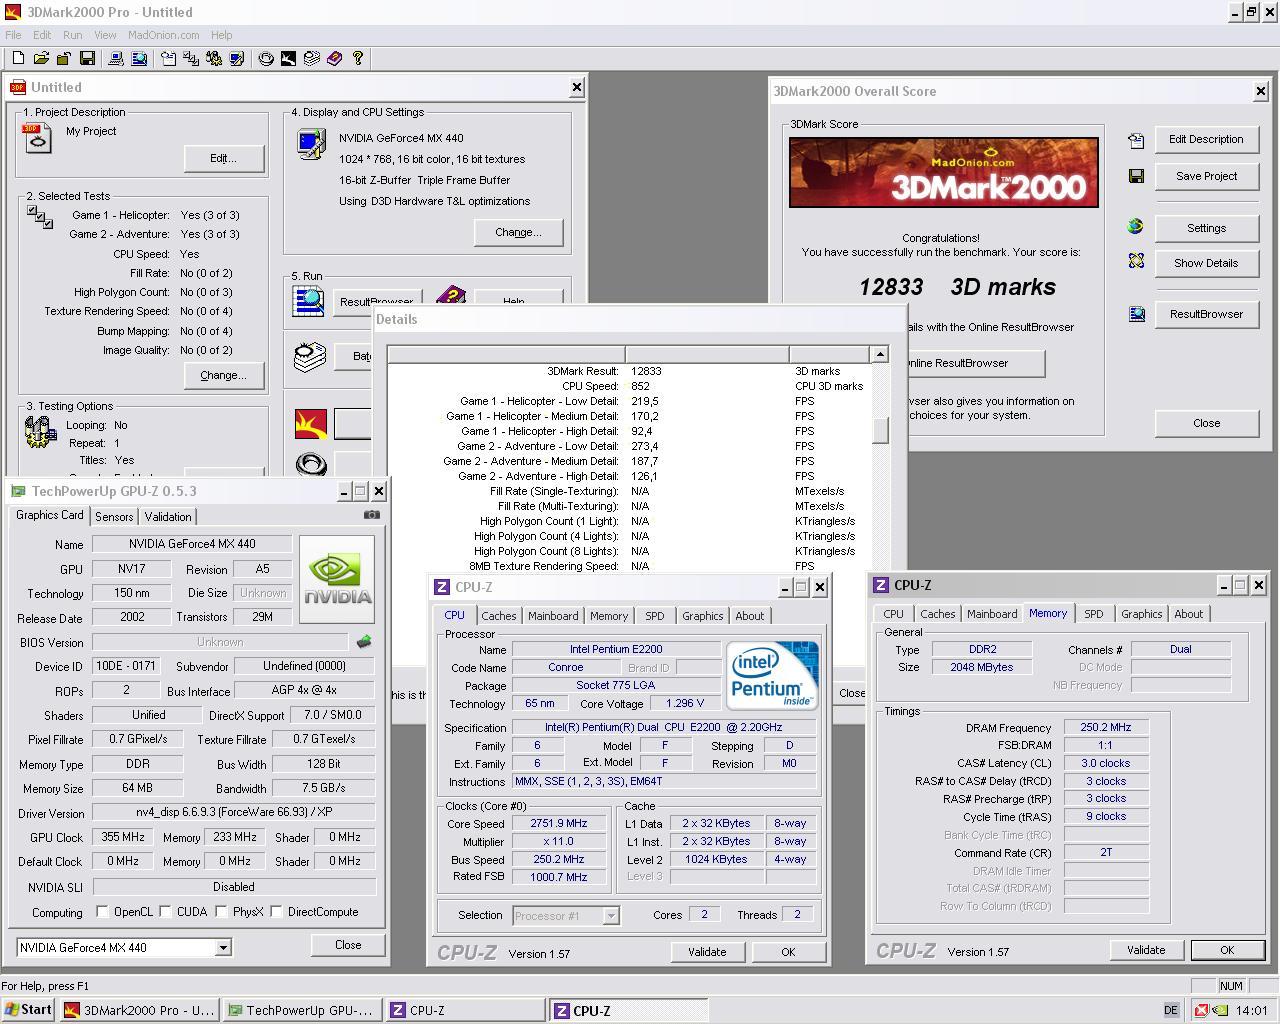This screenshot has height=1024, width=1280.
Task: Enable the OpenCL checkbox in GPU-Z
Action: tap(102, 912)
